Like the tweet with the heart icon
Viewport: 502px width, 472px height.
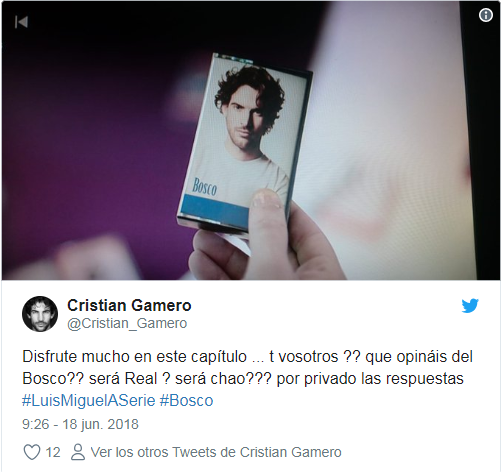coord(32,452)
